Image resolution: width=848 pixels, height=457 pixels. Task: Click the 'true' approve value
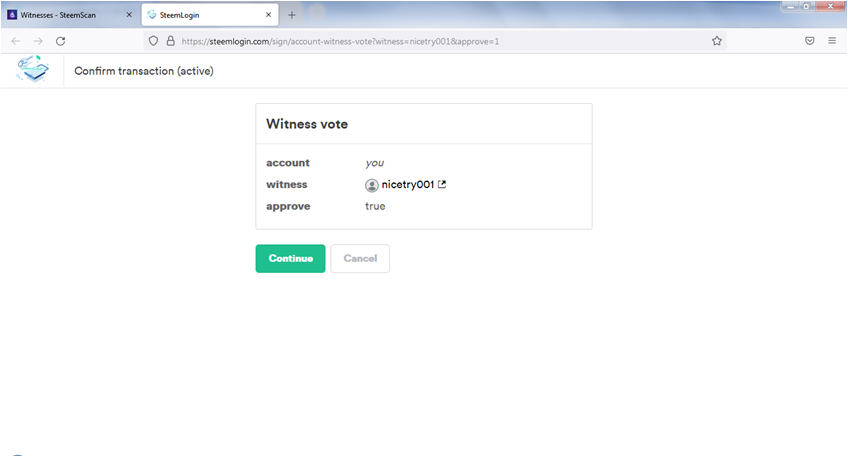click(x=375, y=206)
